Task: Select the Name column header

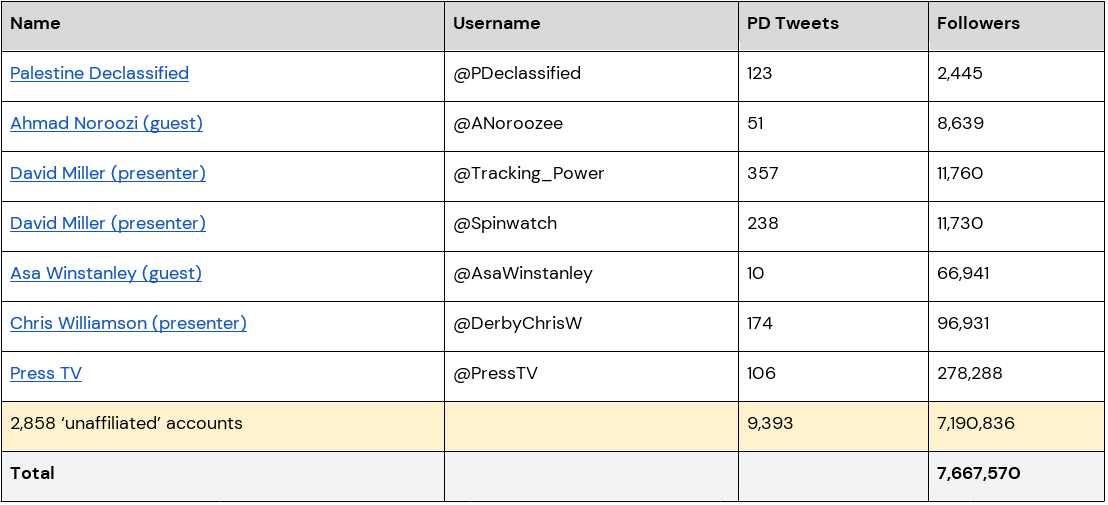Action: click(35, 24)
